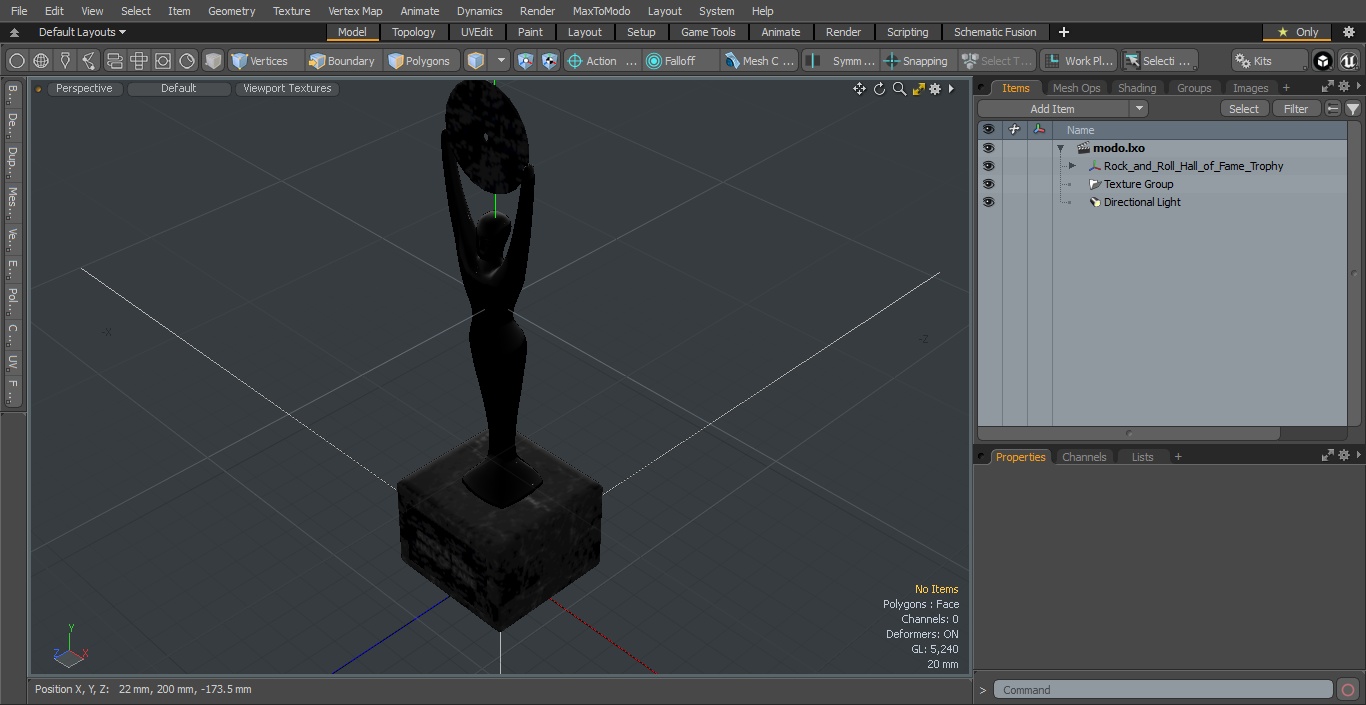The image size is (1366, 705).
Task: Click the Items selection cube icon
Action: pyautogui.click(x=476, y=61)
